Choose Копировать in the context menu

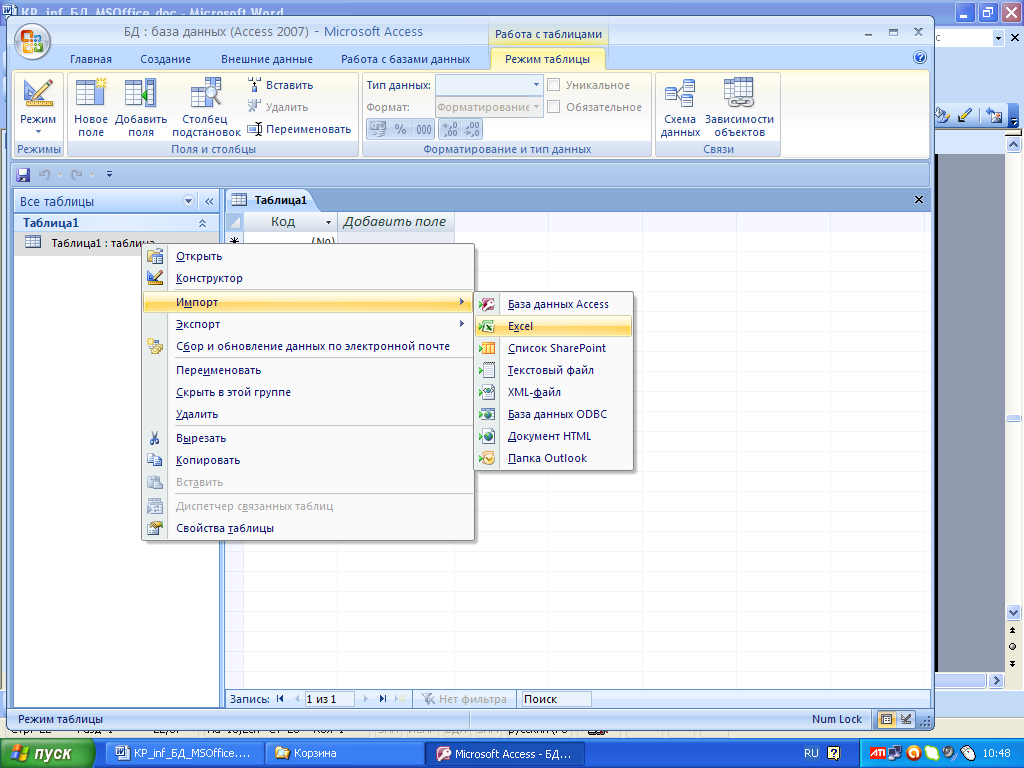[x=308, y=460]
